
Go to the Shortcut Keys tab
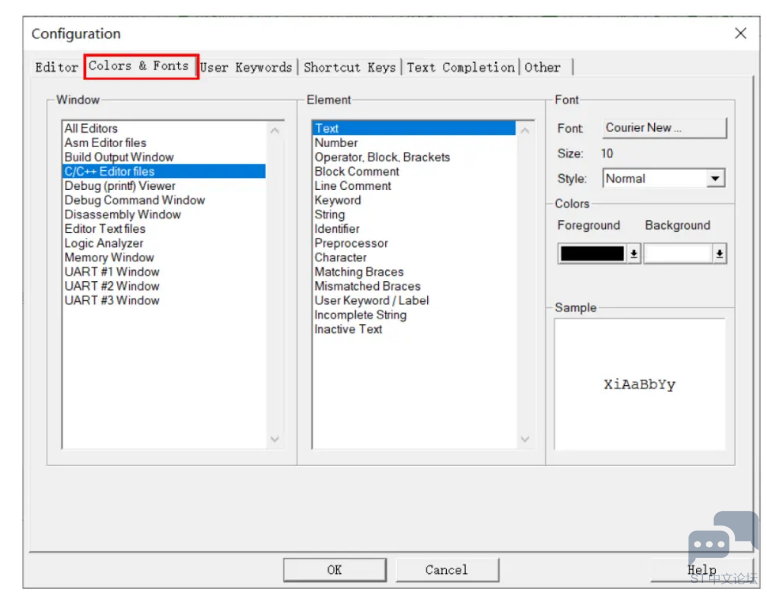(x=349, y=67)
